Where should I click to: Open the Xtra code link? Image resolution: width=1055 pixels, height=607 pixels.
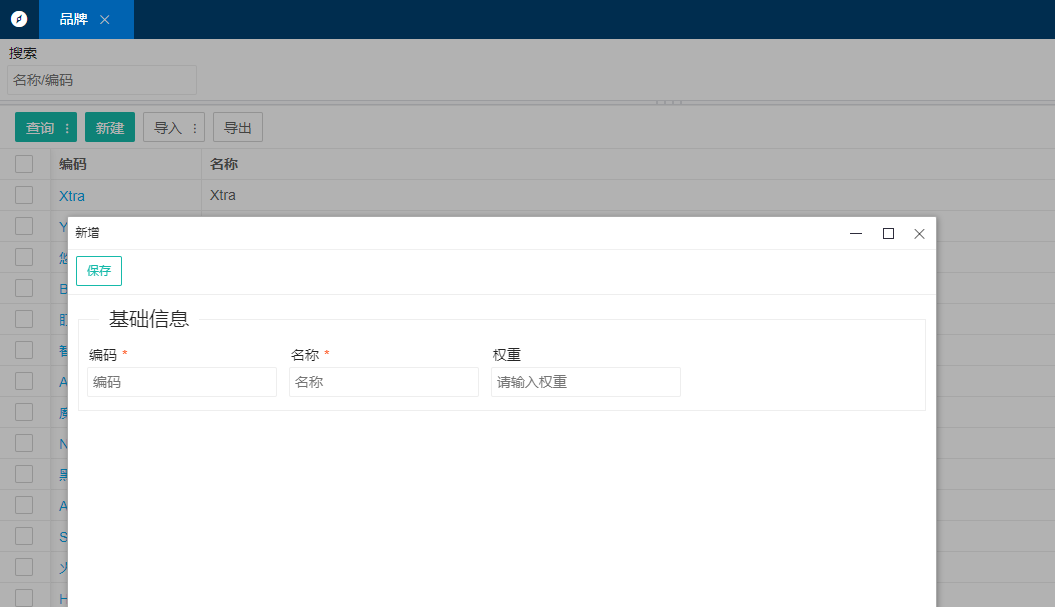pyautogui.click(x=72, y=196)
